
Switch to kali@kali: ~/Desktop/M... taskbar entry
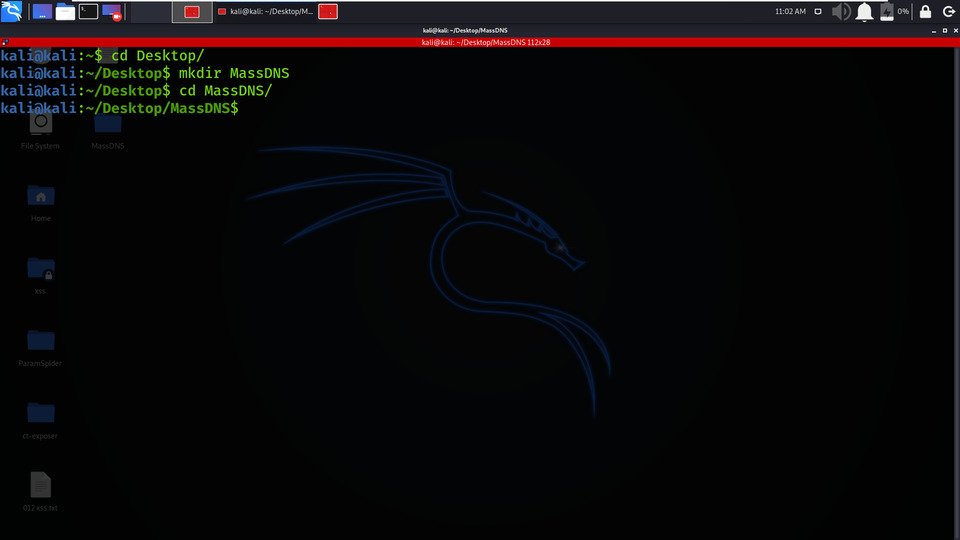tap(265, 12)
